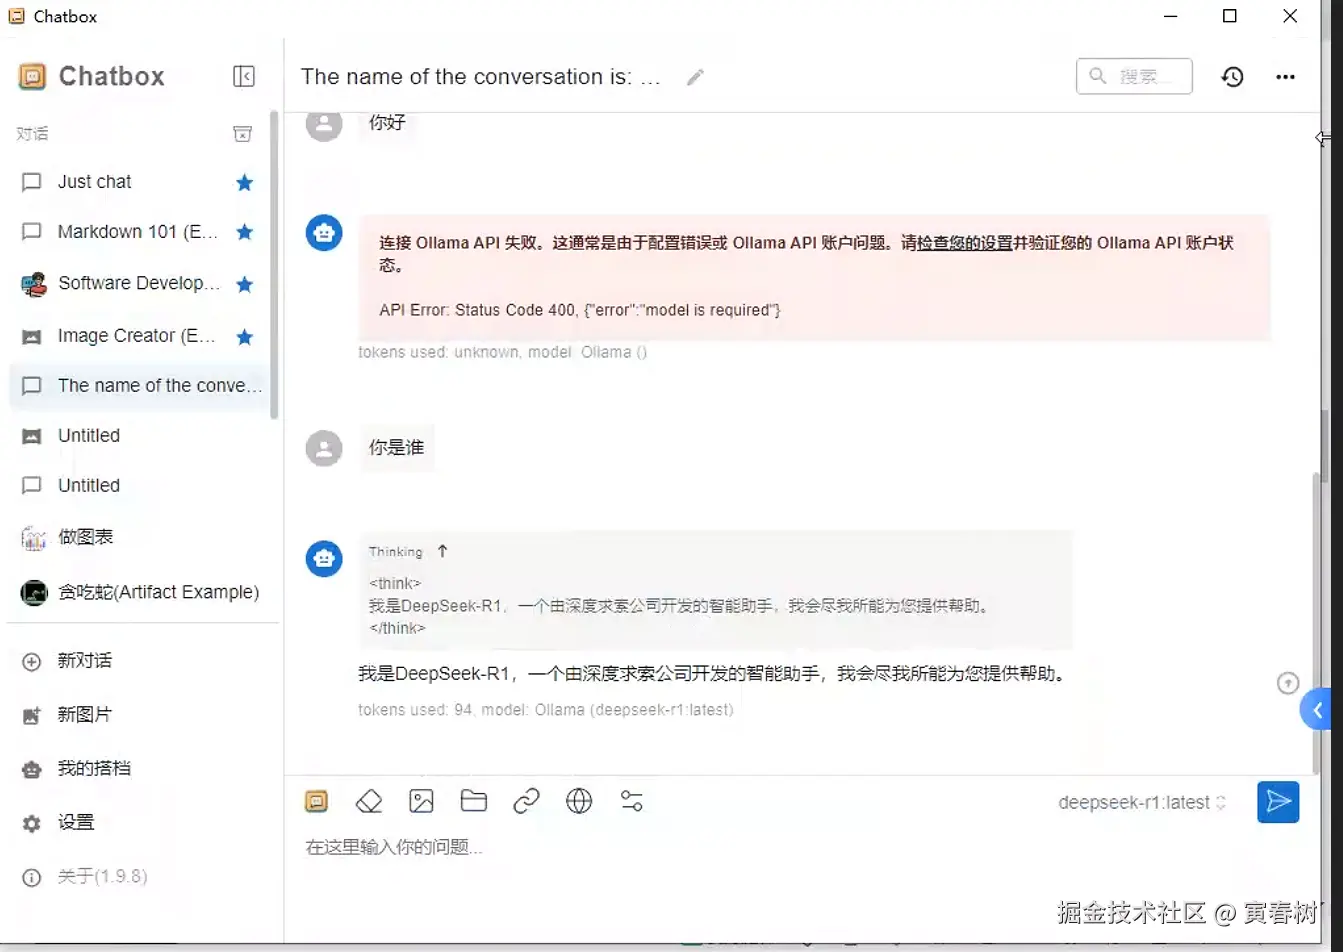Click the circular scroll-up arrow icon
The height and width of the screenshot is (952, 1343).
1288,683
